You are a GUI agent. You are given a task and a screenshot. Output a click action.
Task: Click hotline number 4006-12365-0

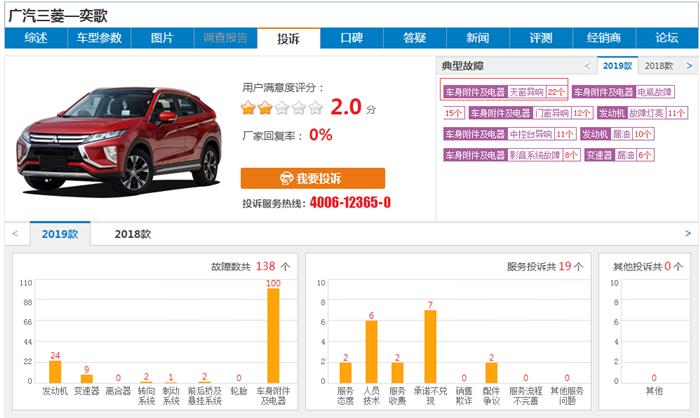click(x=350, y=203)
